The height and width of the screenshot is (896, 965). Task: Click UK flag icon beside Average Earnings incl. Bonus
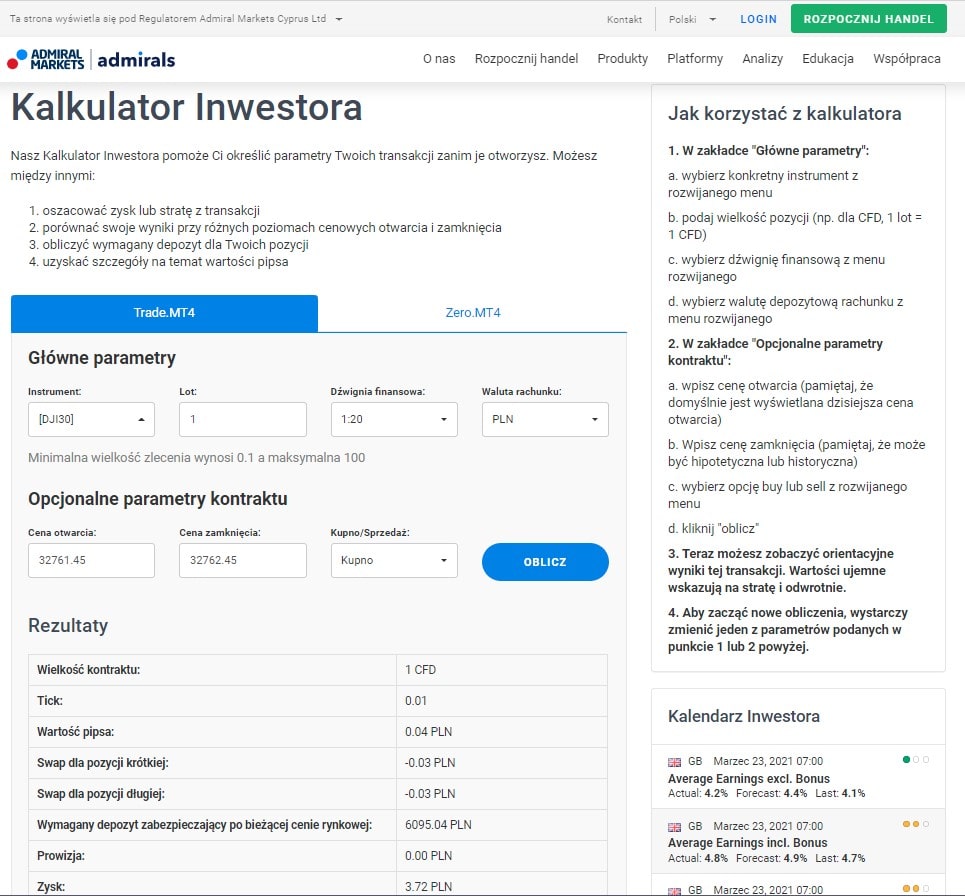pos(675,826)
